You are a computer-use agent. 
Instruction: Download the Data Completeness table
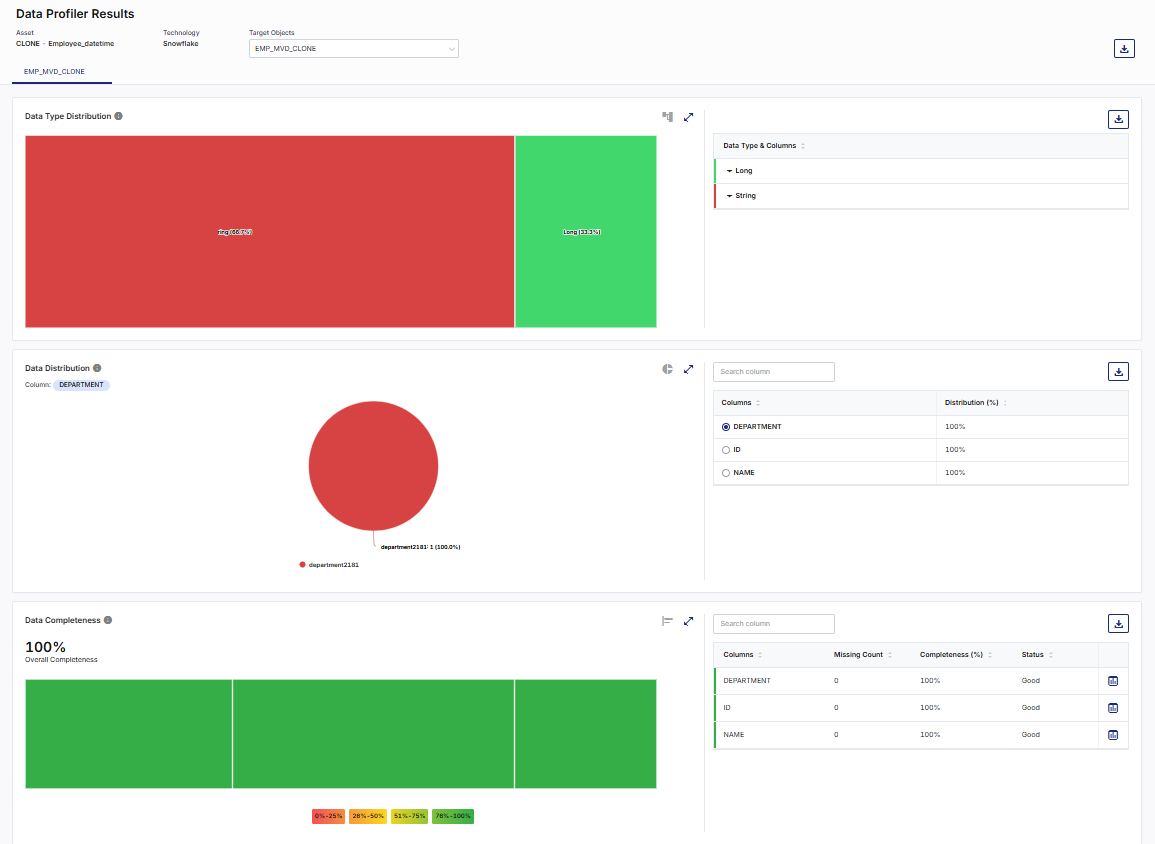coord(1118,624)
